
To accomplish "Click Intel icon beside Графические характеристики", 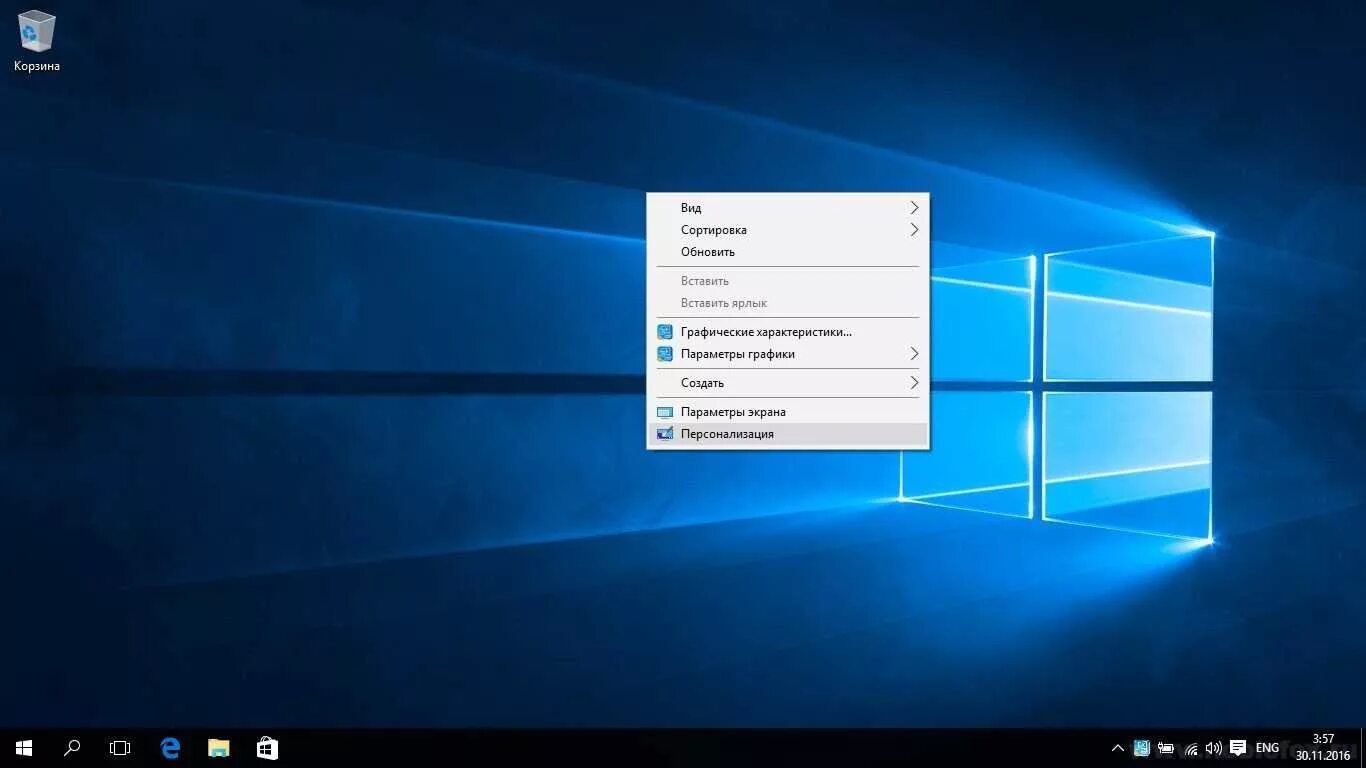I will tap(665, 332).
